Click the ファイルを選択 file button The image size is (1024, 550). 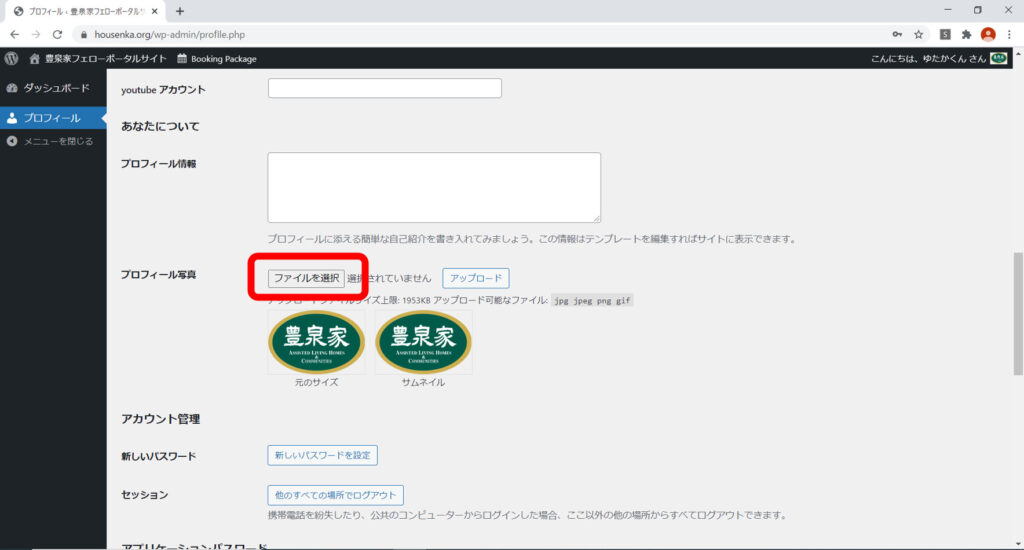pyautogui.click(x=306, y=278)
